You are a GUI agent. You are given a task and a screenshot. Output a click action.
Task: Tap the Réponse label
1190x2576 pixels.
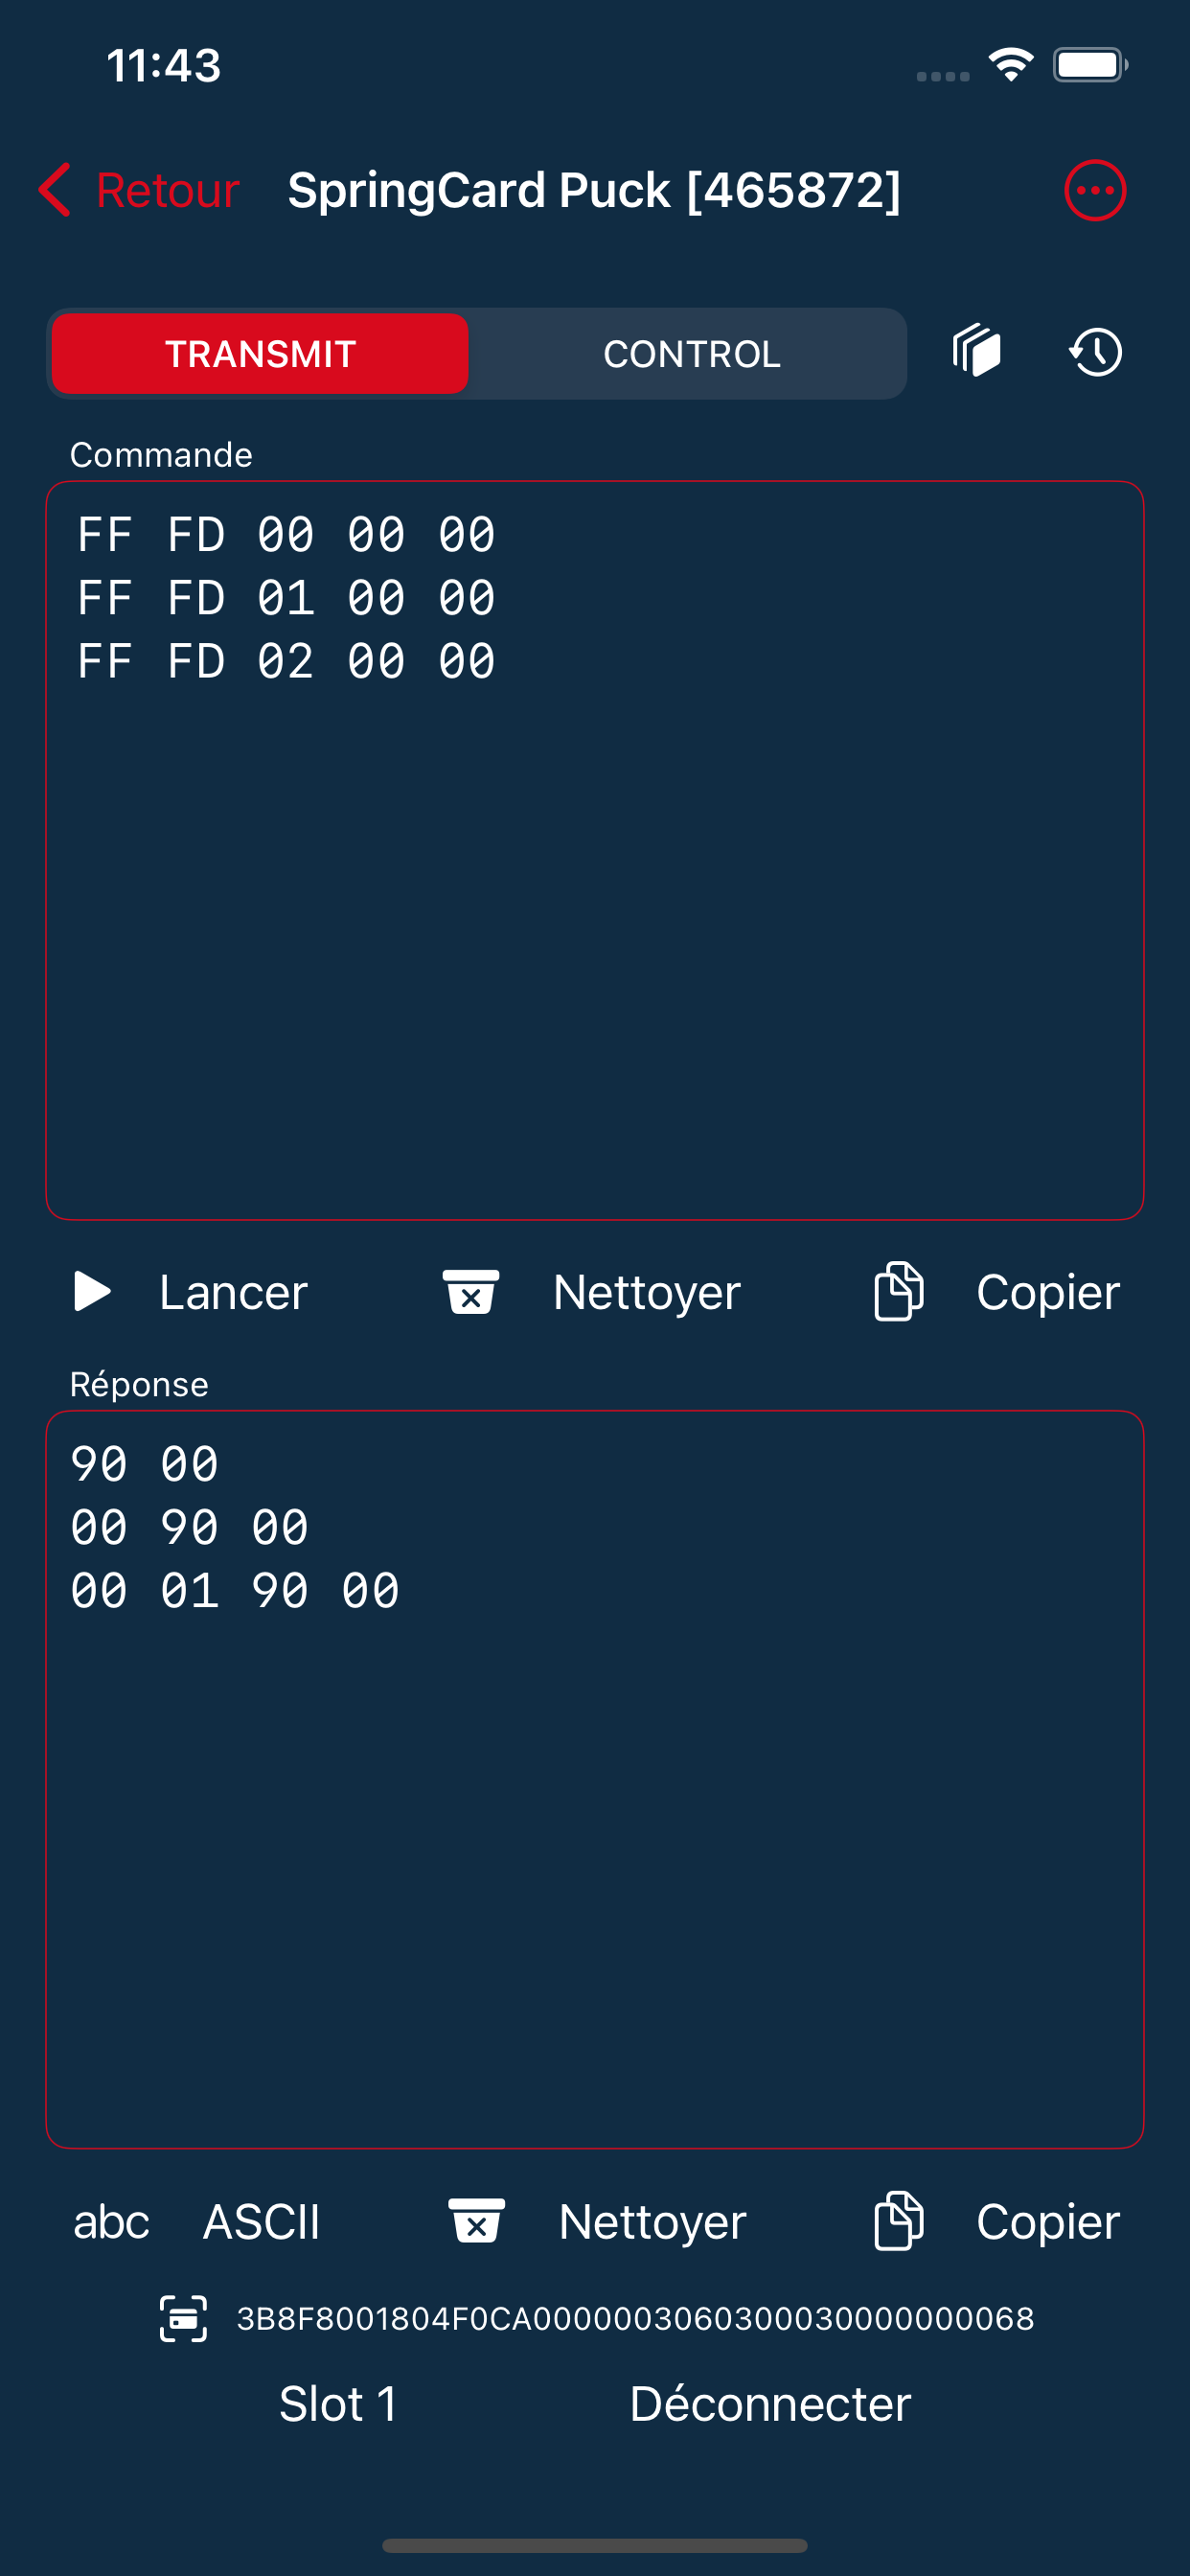point(139,1384)
